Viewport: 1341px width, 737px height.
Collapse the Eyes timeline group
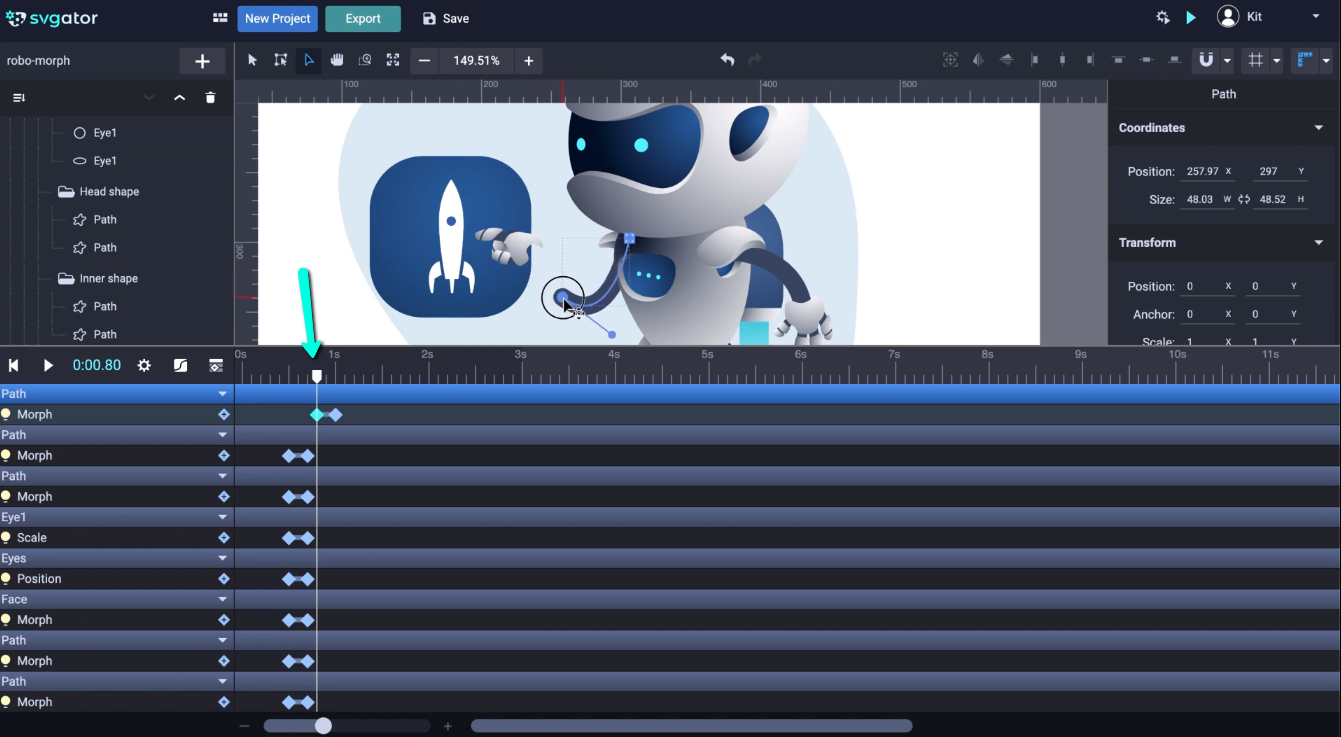click(223, 558)
